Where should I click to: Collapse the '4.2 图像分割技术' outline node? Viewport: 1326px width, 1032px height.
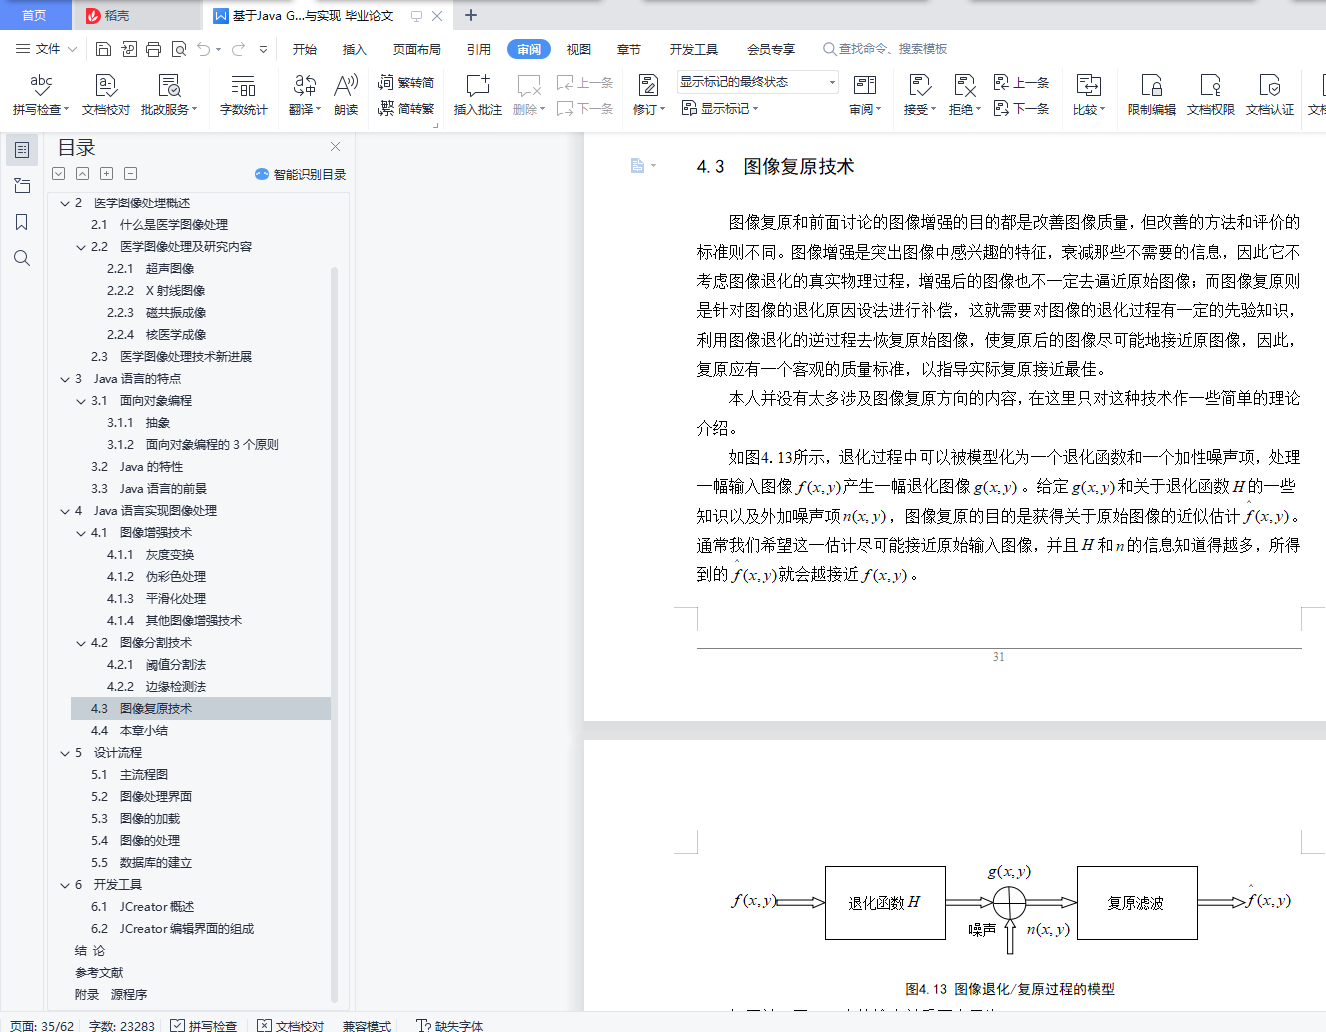(81, 643)
